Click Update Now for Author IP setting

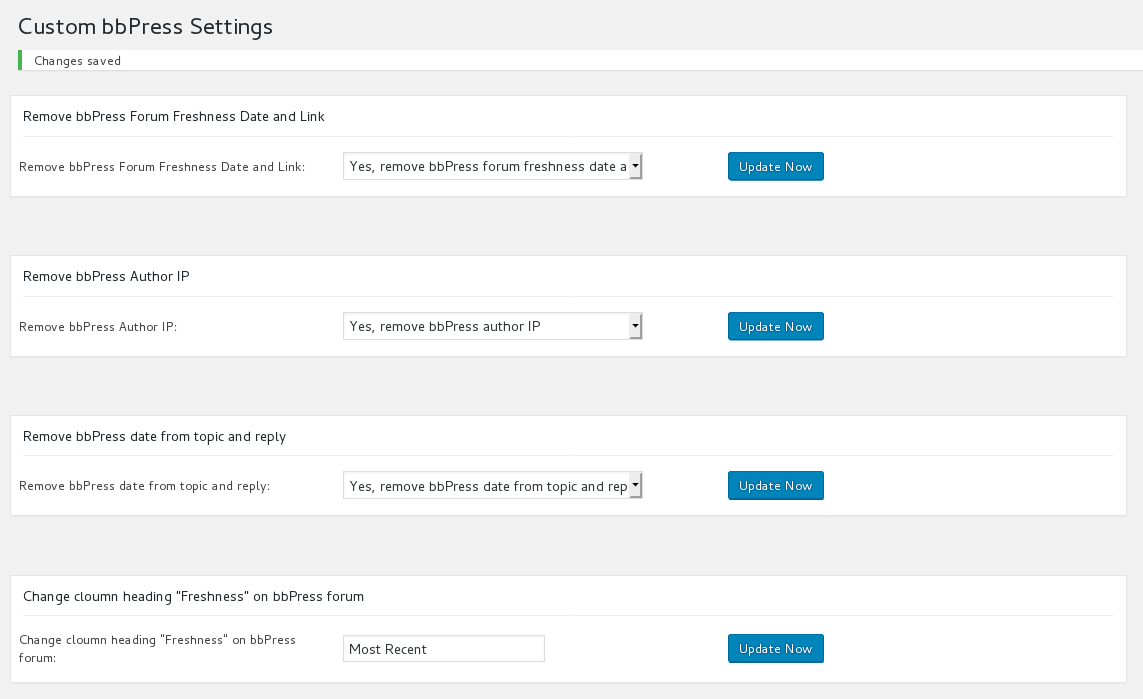pos(775,327)
